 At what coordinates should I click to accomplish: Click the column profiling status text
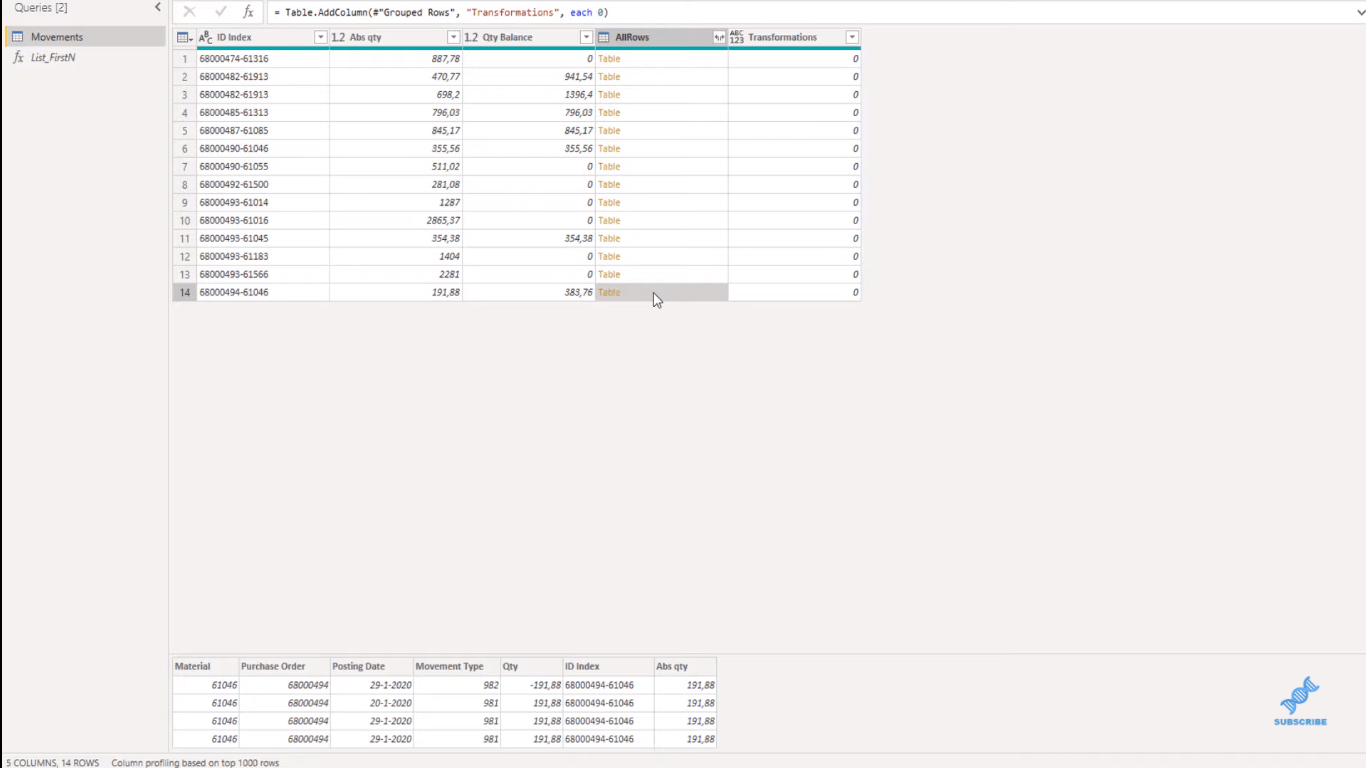(x=195, y=763)
